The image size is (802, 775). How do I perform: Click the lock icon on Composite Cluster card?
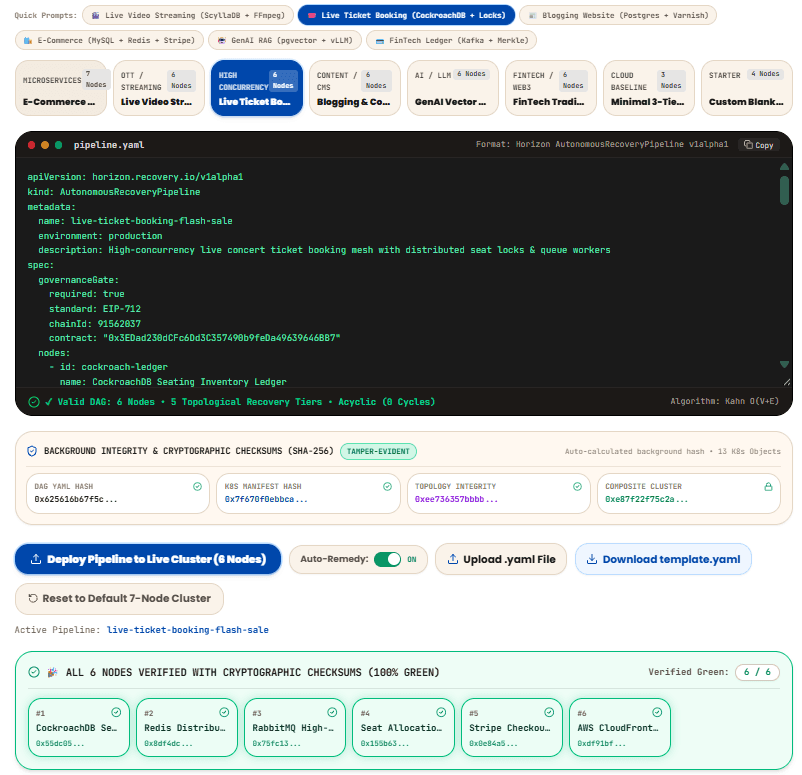point(768,486)
